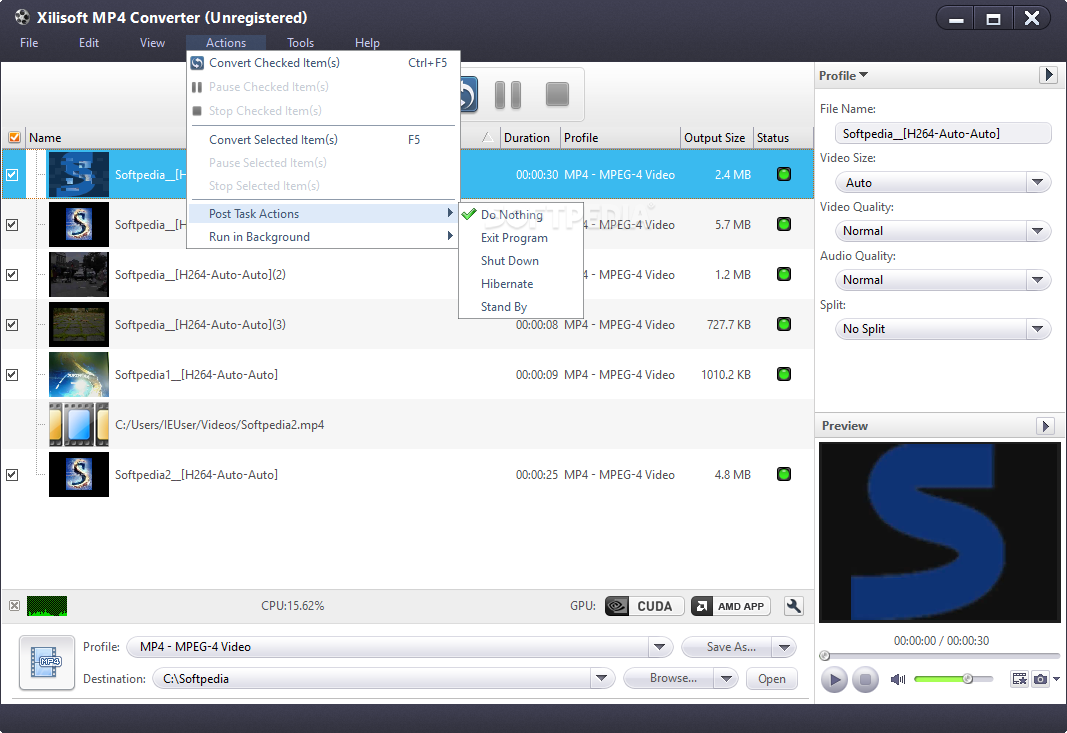Open the Edit menu
The image size is (1067, 733).
[x=88, y=43]
